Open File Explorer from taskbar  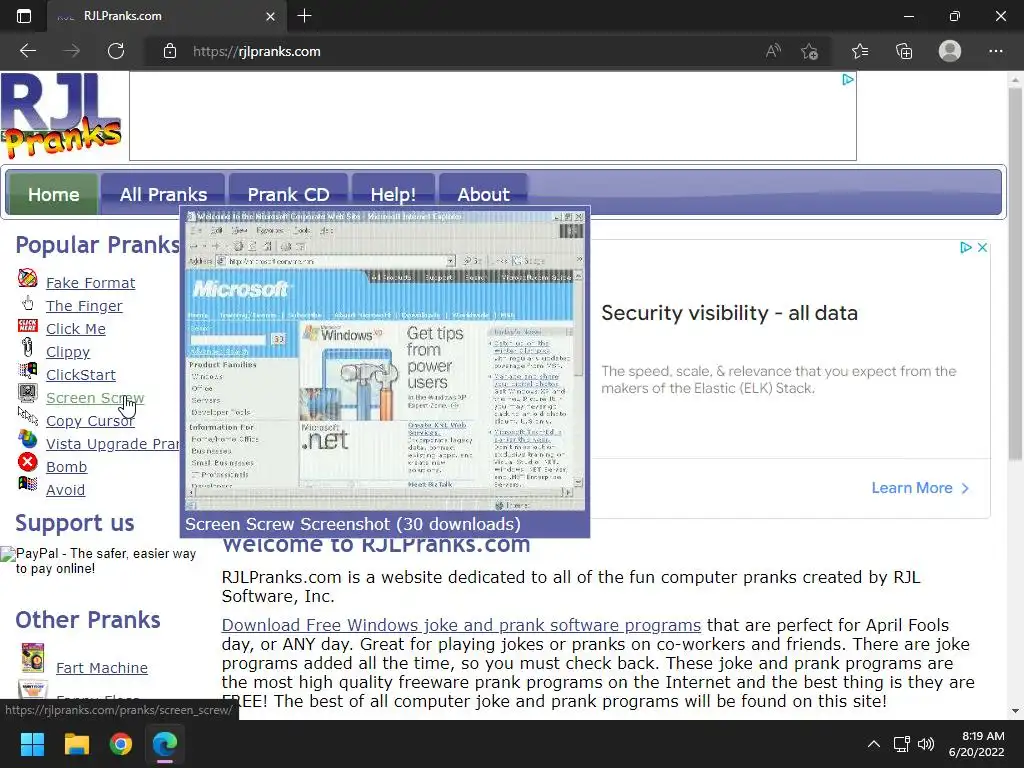point(76,744)
